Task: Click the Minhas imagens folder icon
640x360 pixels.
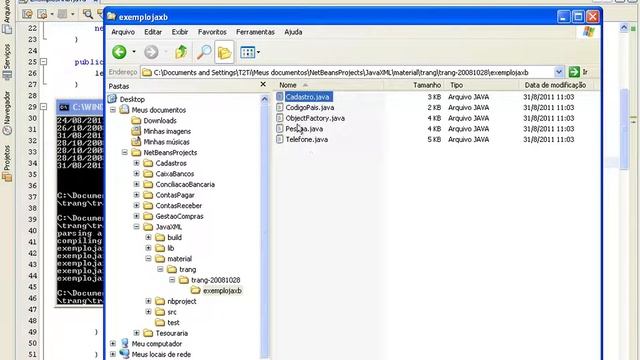Action: (x=136, y=131)
